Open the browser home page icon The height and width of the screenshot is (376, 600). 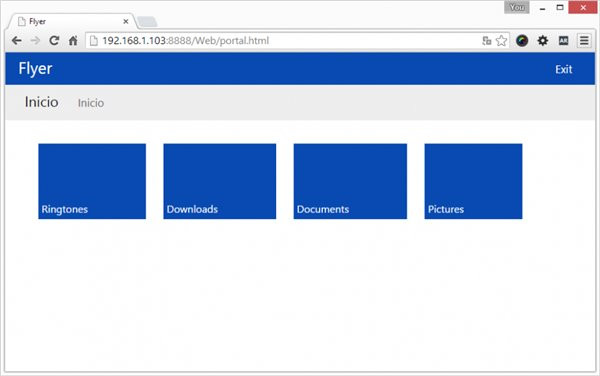[x=73, y=41]
